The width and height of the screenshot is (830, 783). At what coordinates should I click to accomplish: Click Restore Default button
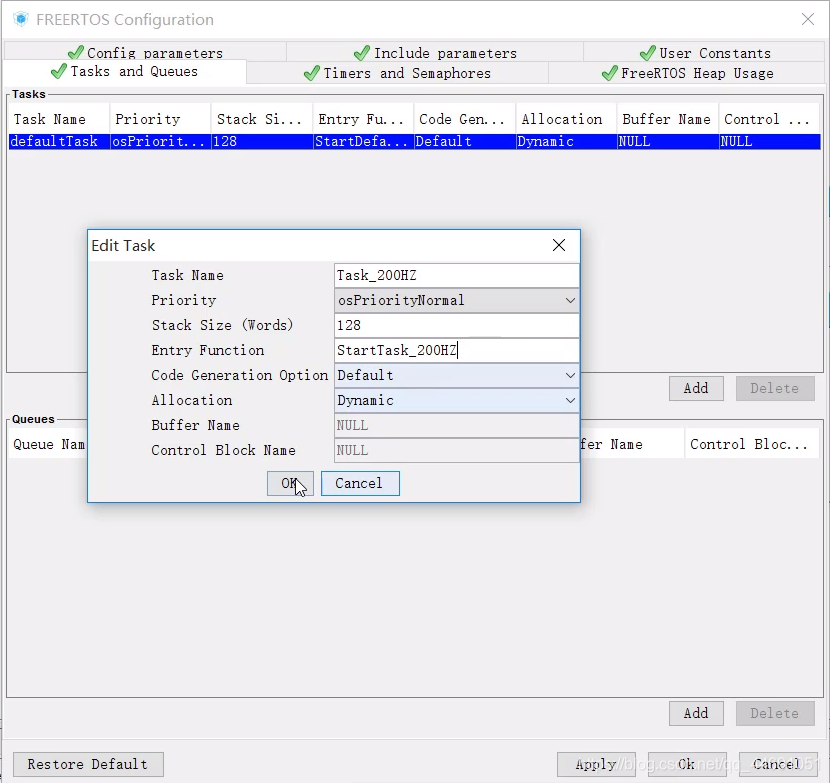coord(88,764)
